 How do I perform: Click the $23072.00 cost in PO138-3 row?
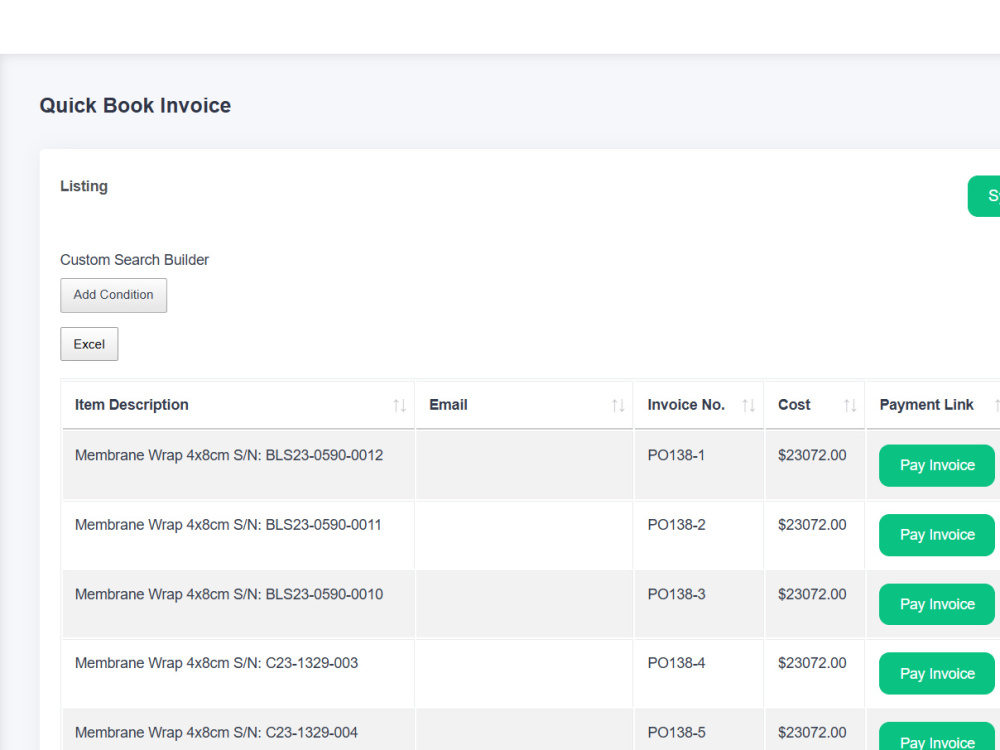[812, 594]
